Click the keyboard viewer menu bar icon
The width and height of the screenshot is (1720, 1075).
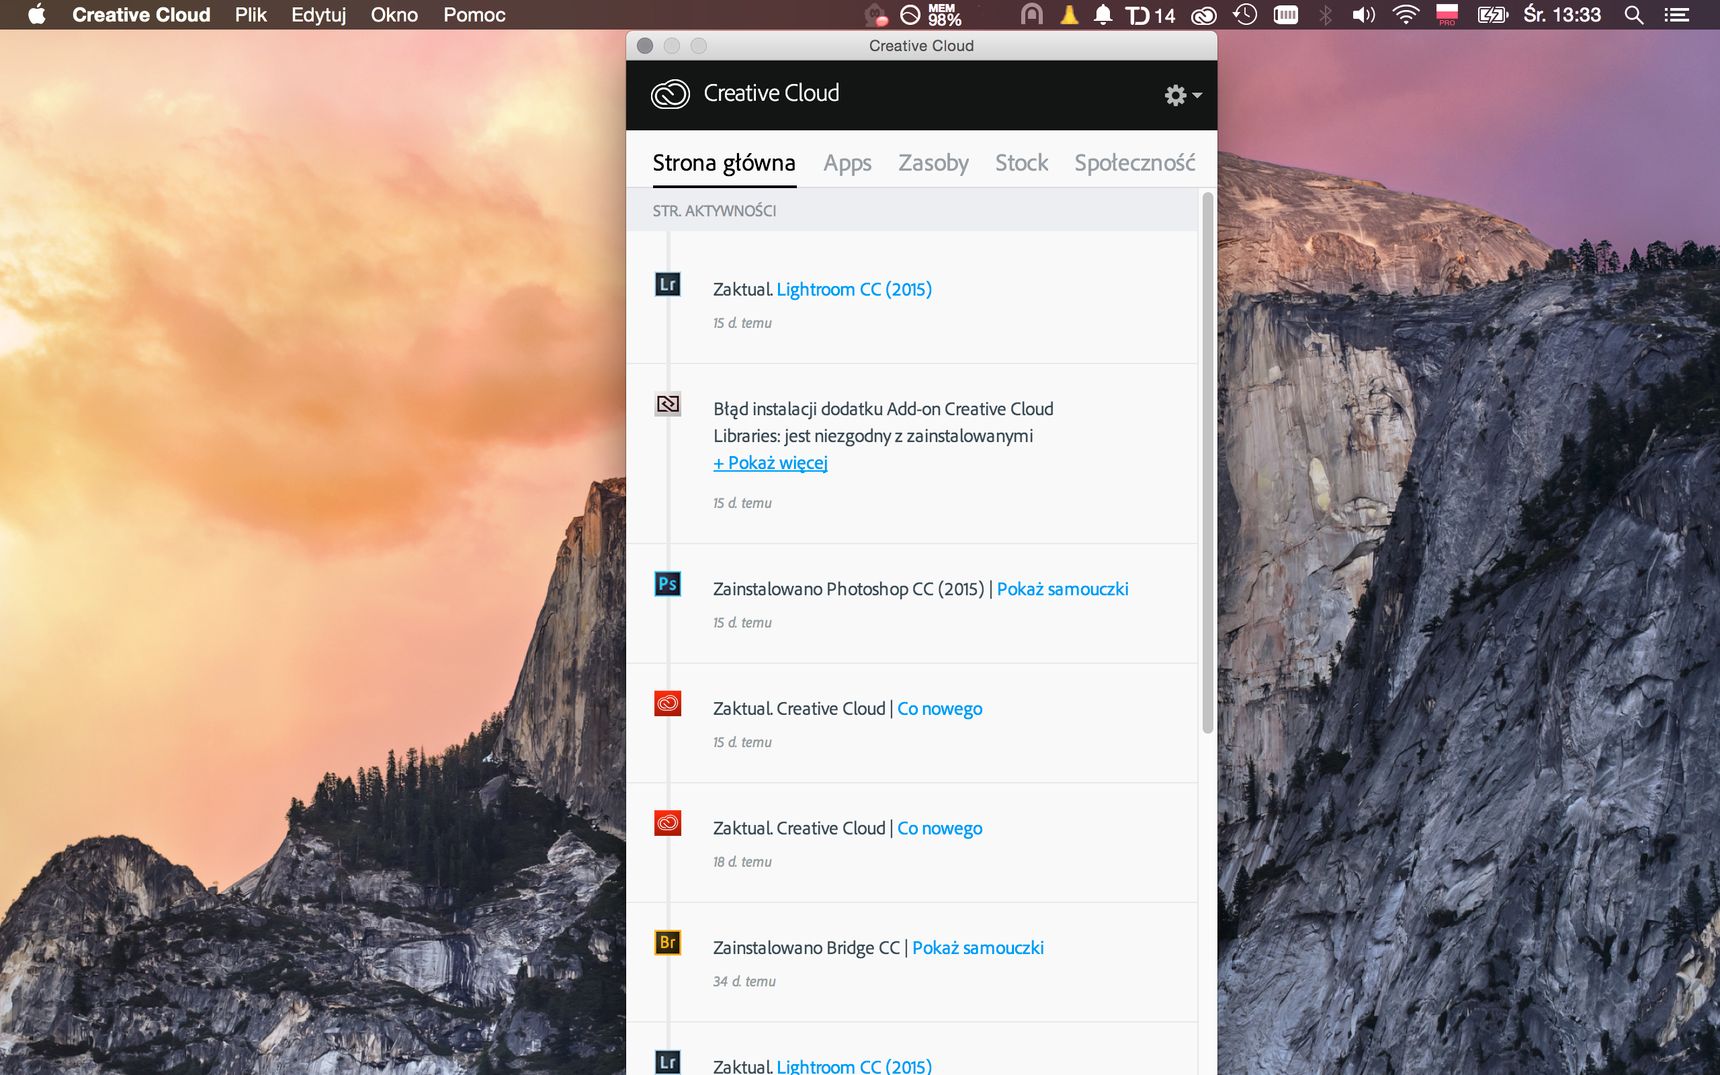(1286, 15)
